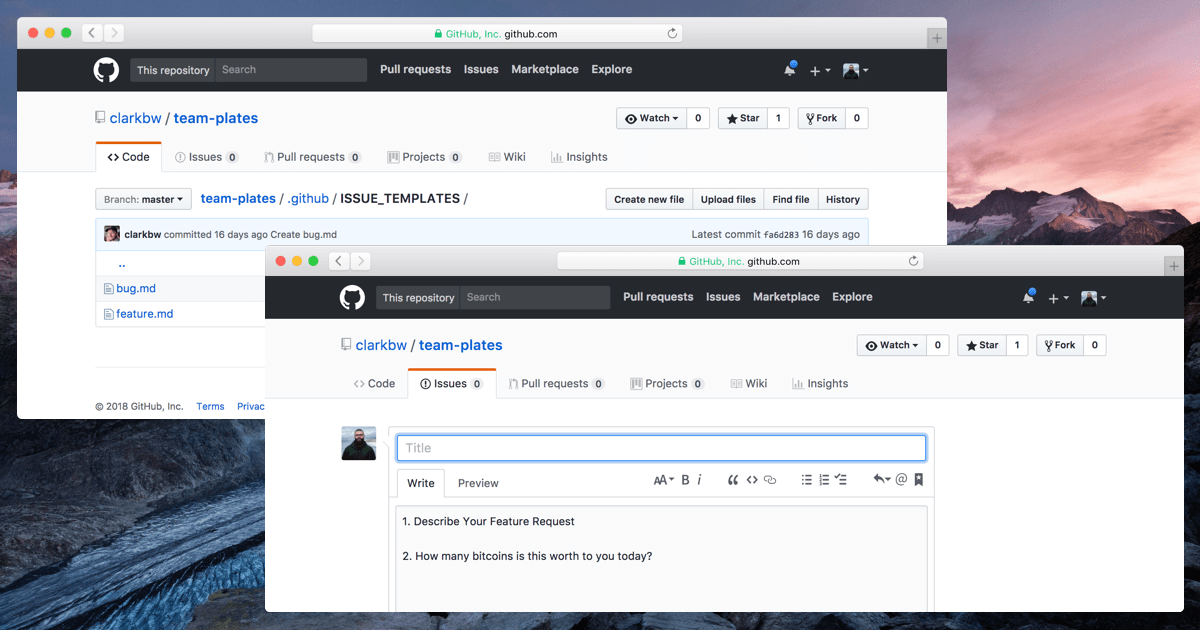Click the bookmark reference icon in editor toolbar
Viewport: 1200px width, 630px height.
tap(919, 480)
